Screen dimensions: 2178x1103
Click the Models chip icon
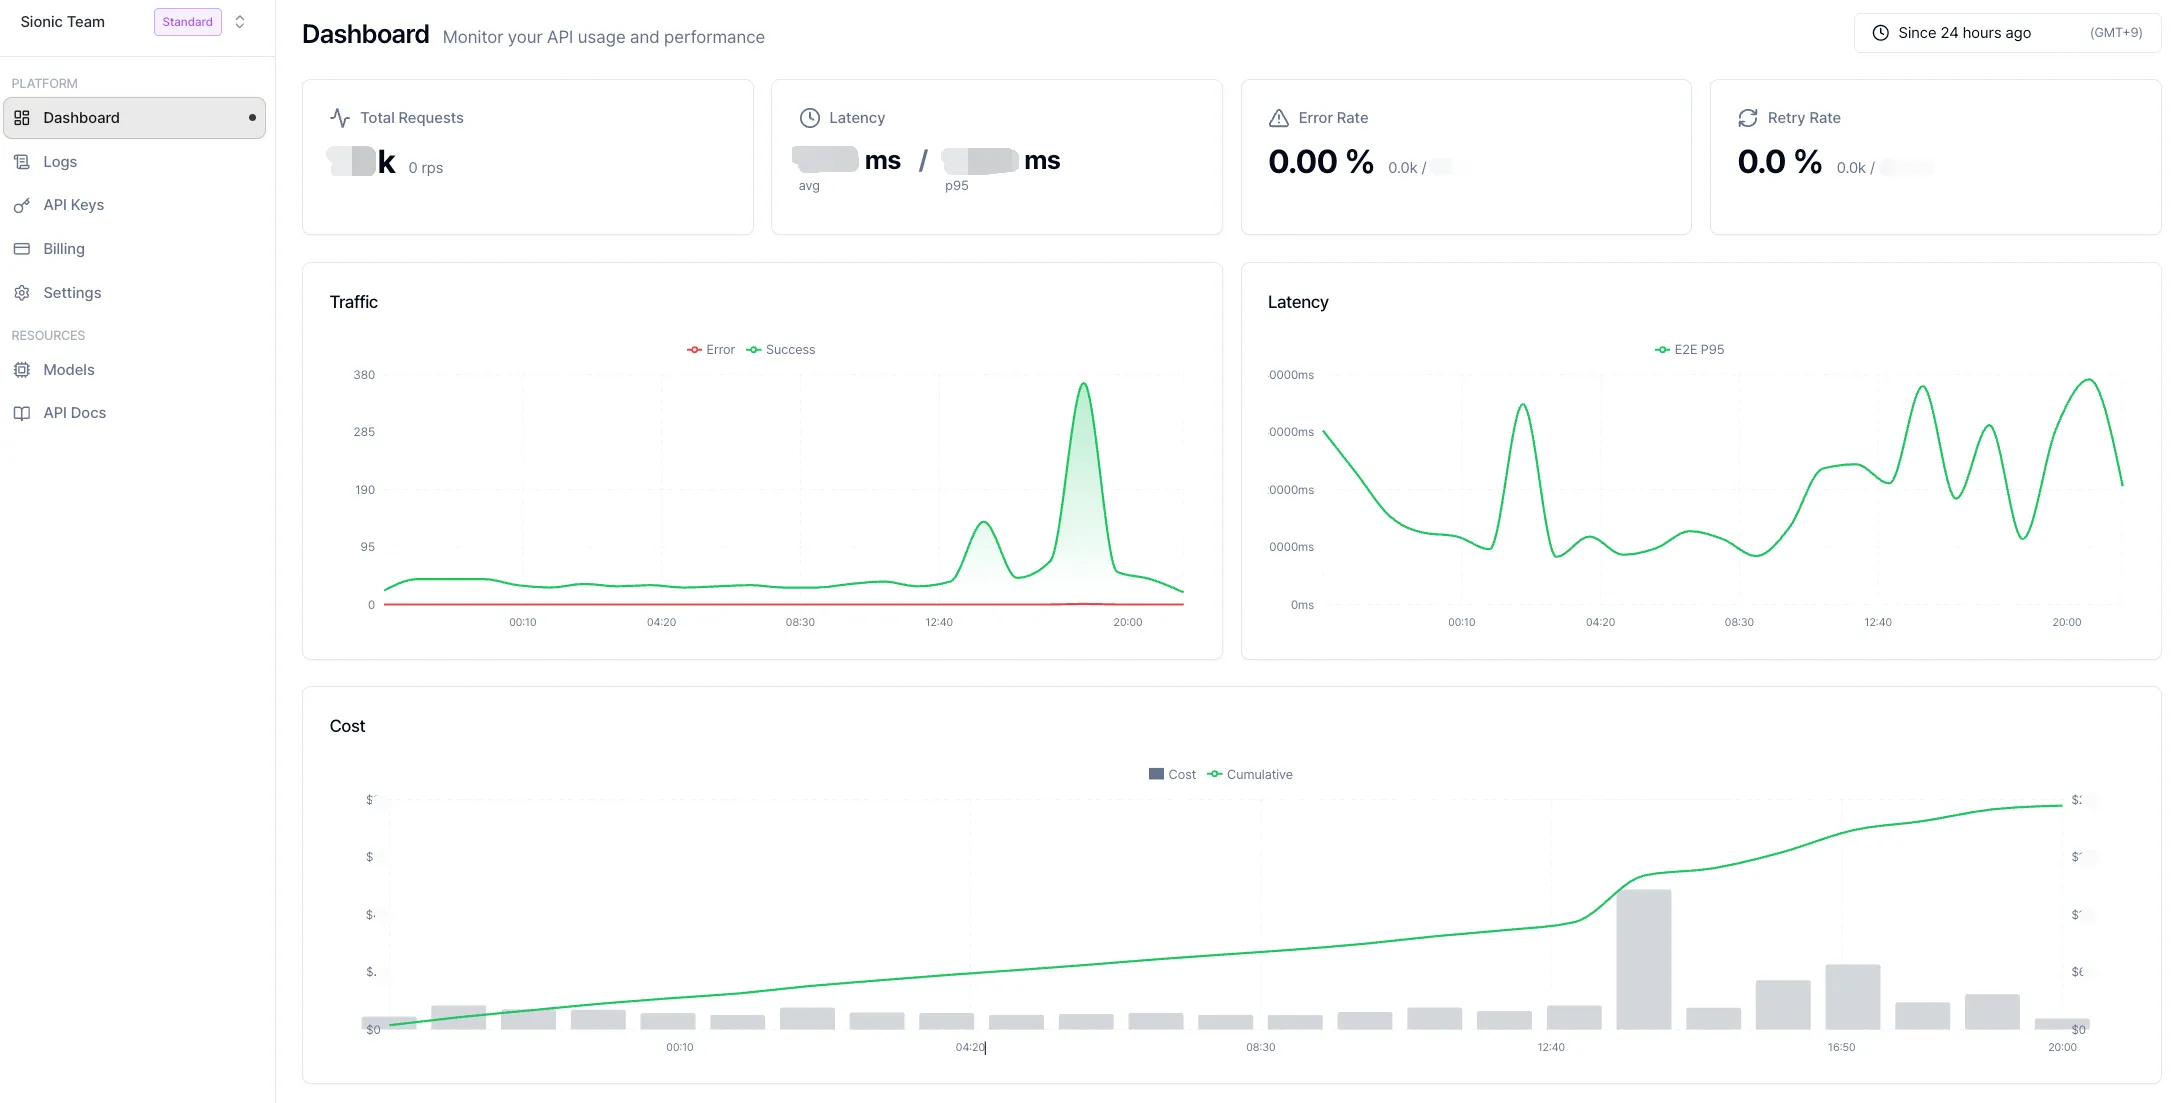22,370
